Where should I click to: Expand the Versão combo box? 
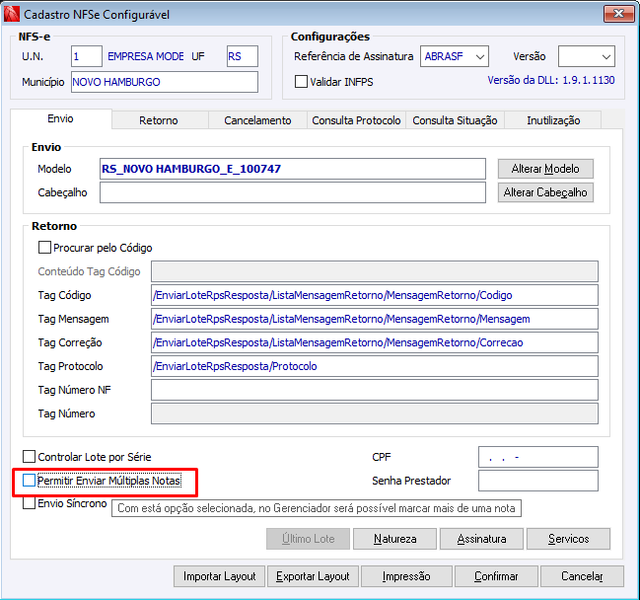point(587,56)
